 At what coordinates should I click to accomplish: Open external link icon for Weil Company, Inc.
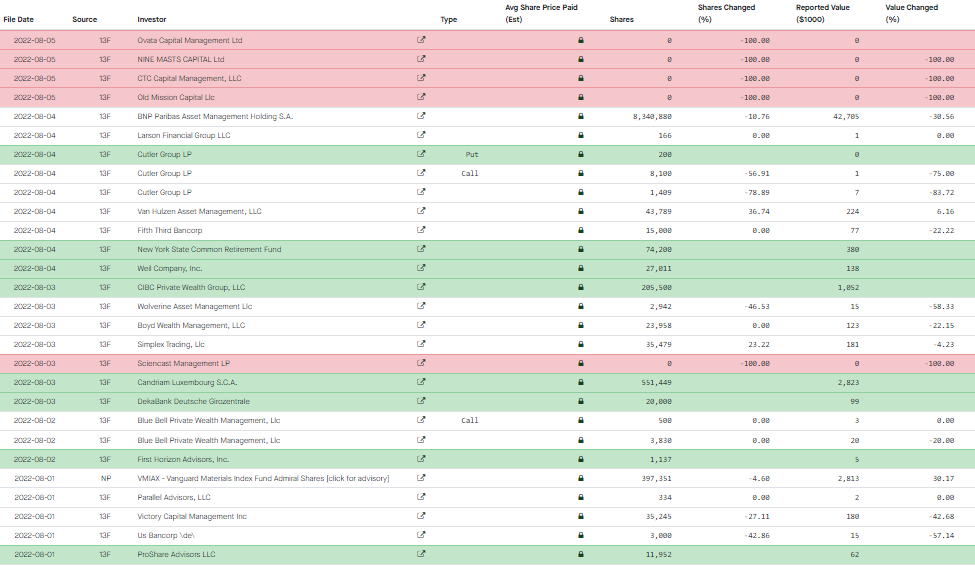(421, 268)
